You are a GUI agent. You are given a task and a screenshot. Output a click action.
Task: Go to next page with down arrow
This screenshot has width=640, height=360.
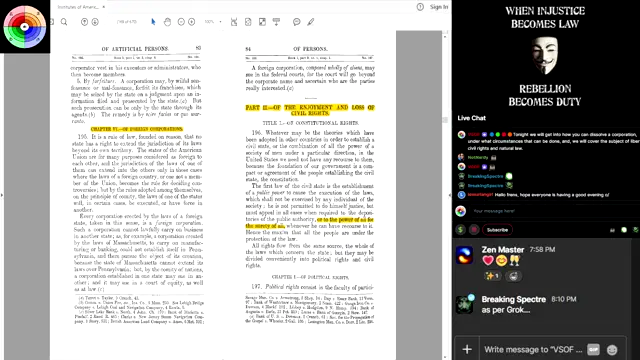[95, 22]
